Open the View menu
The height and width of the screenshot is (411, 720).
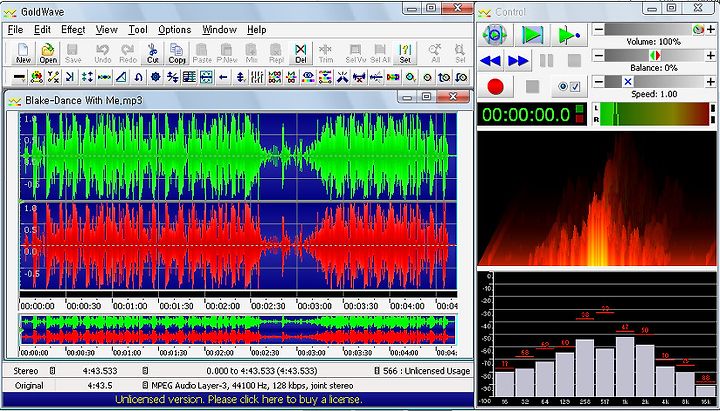pos(107,30)
